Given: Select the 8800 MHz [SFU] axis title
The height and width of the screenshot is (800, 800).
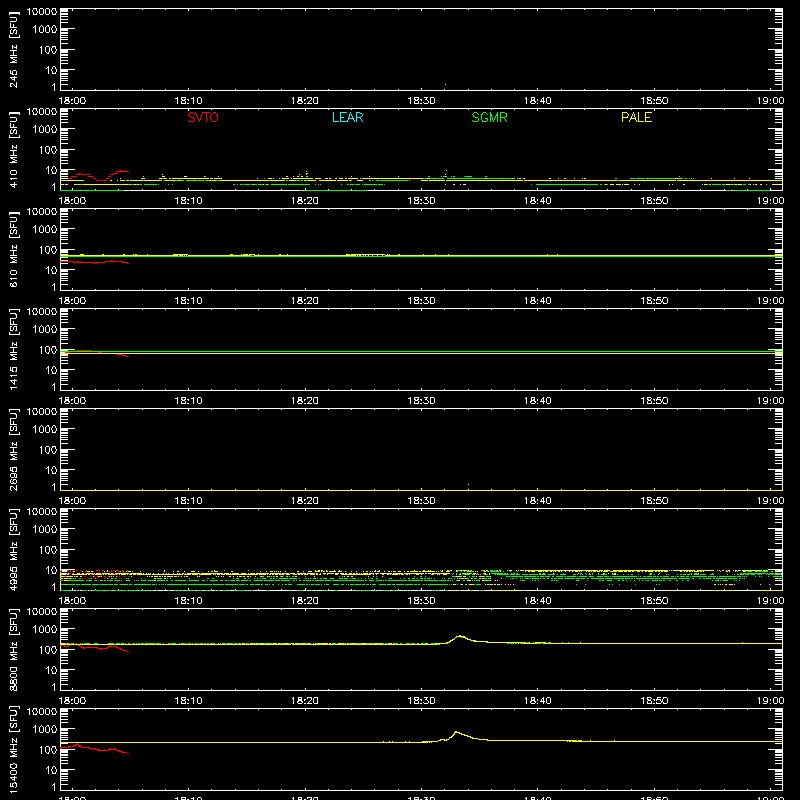Looking at the screenshot, I should click(x=13, y=649).
